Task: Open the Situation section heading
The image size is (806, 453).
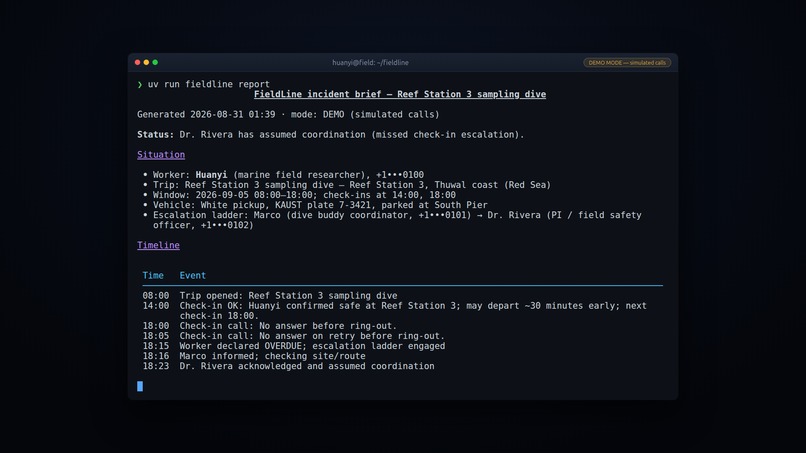Action: [161, 155]
